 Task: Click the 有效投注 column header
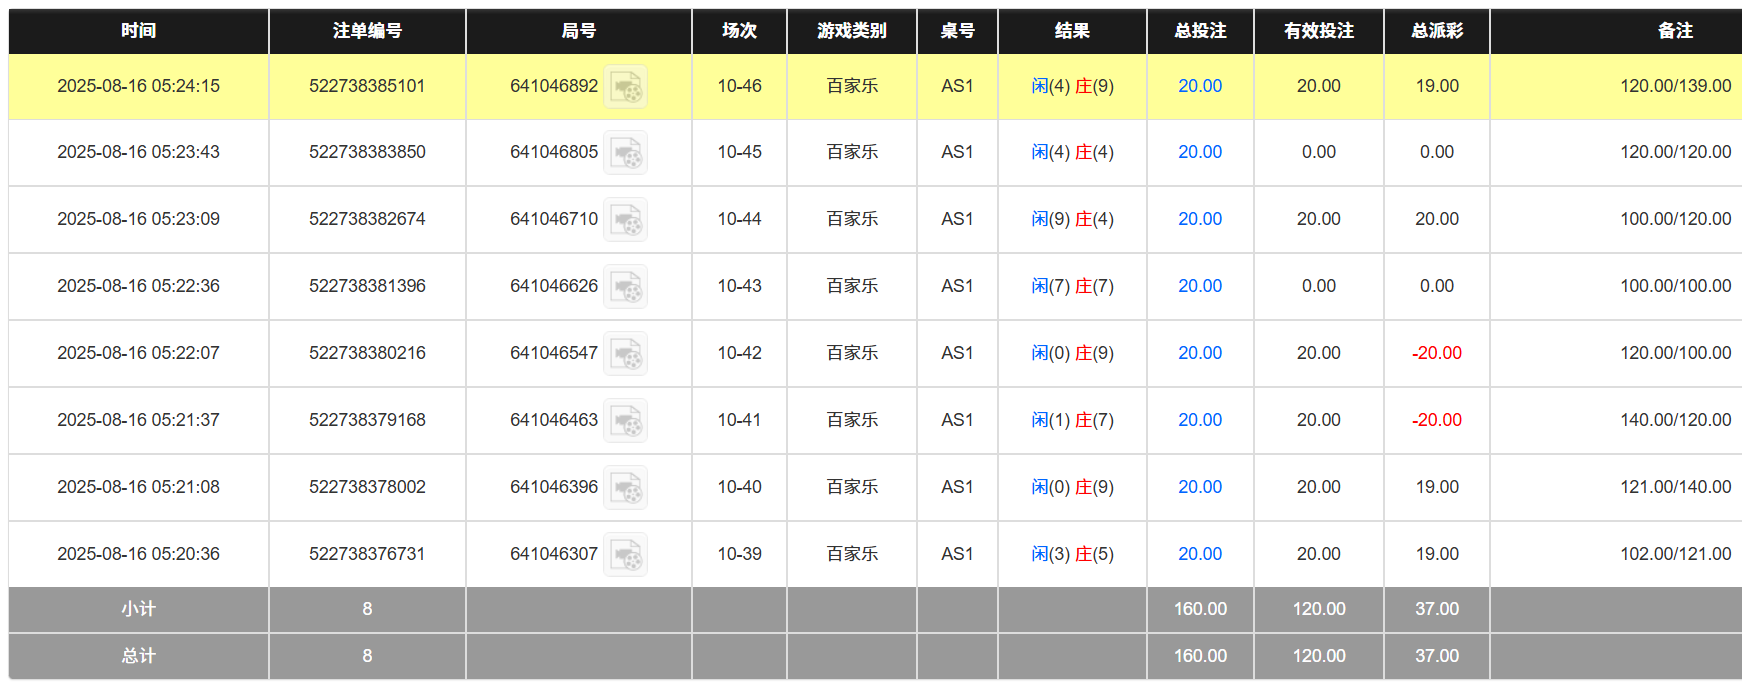[1318, 31]
